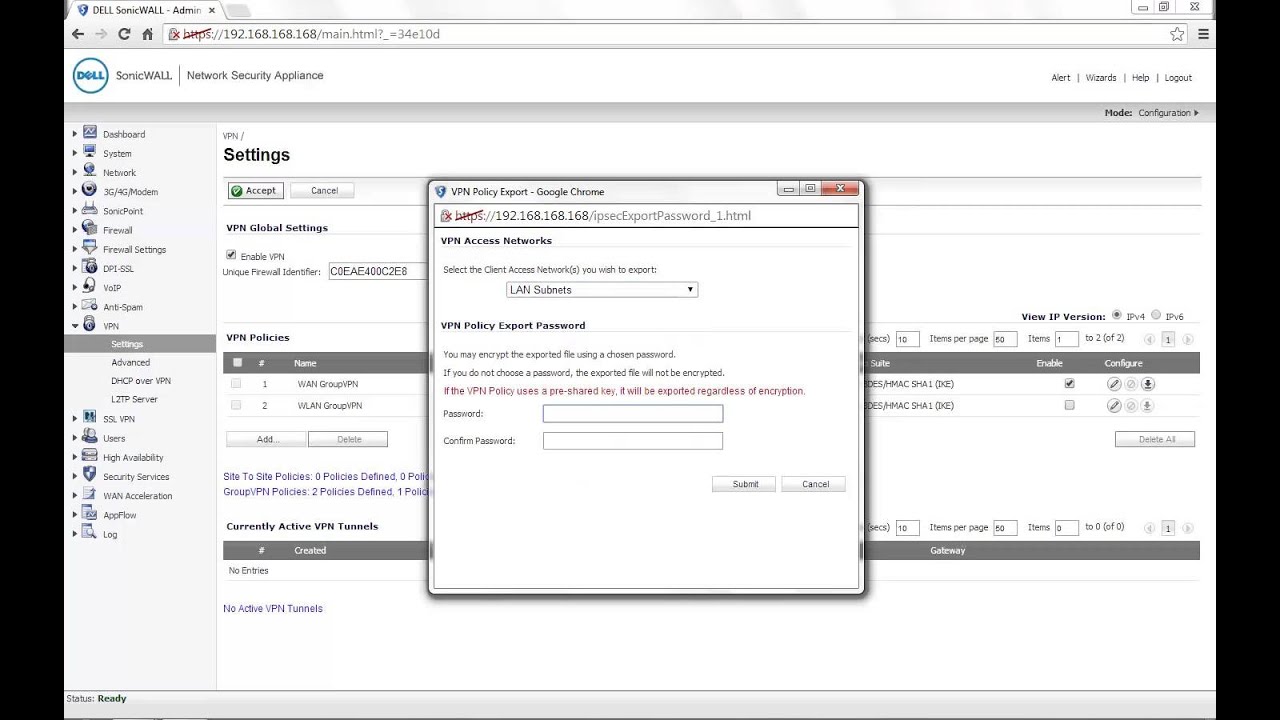Click Submit in the VPN Policy Export dialog
Viewport: 1280px width, 720px height.
[x=745, y=484]
